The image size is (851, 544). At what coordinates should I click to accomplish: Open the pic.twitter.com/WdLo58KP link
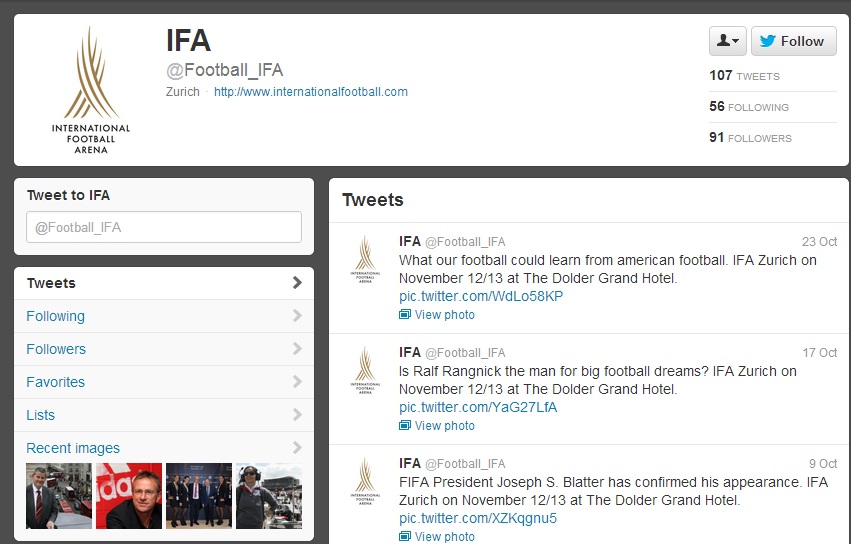coord(481,296)
